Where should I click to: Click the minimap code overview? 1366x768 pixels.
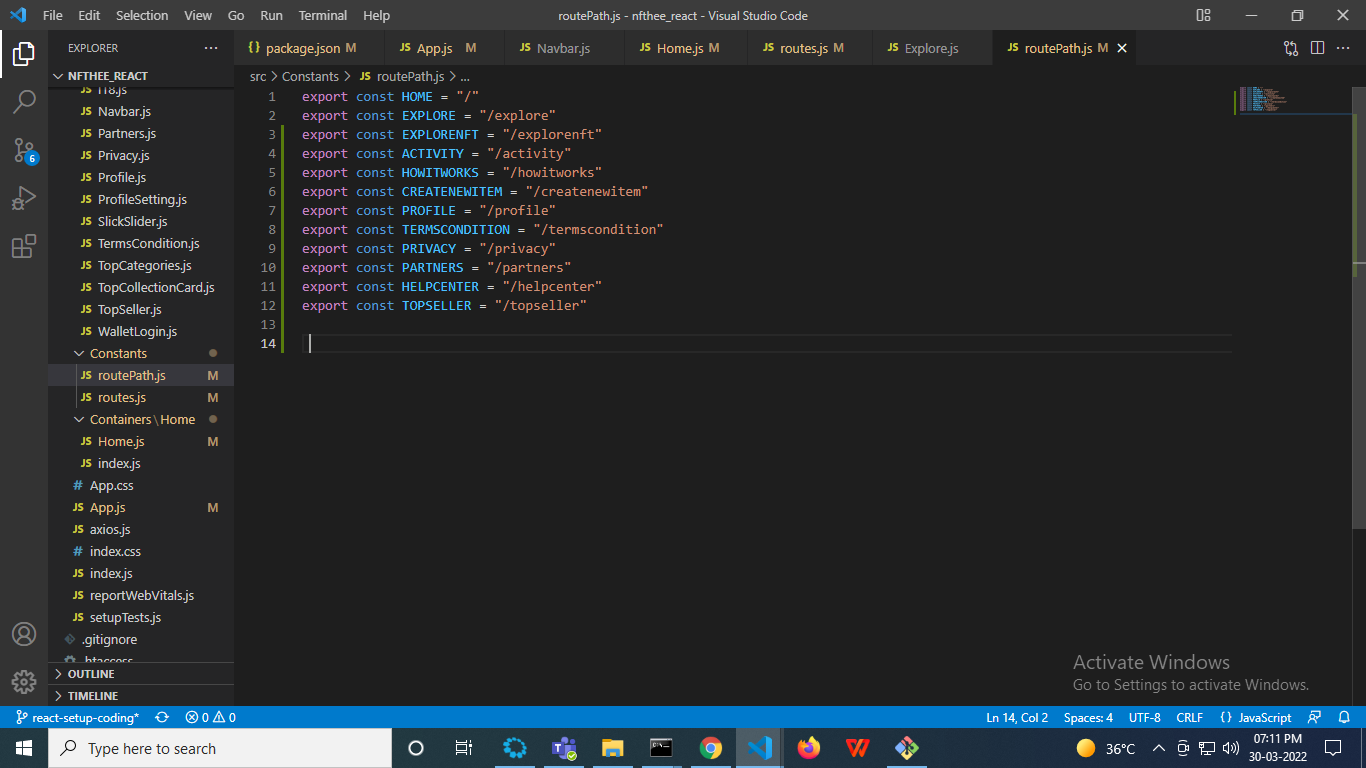[x=1260, y=99]
